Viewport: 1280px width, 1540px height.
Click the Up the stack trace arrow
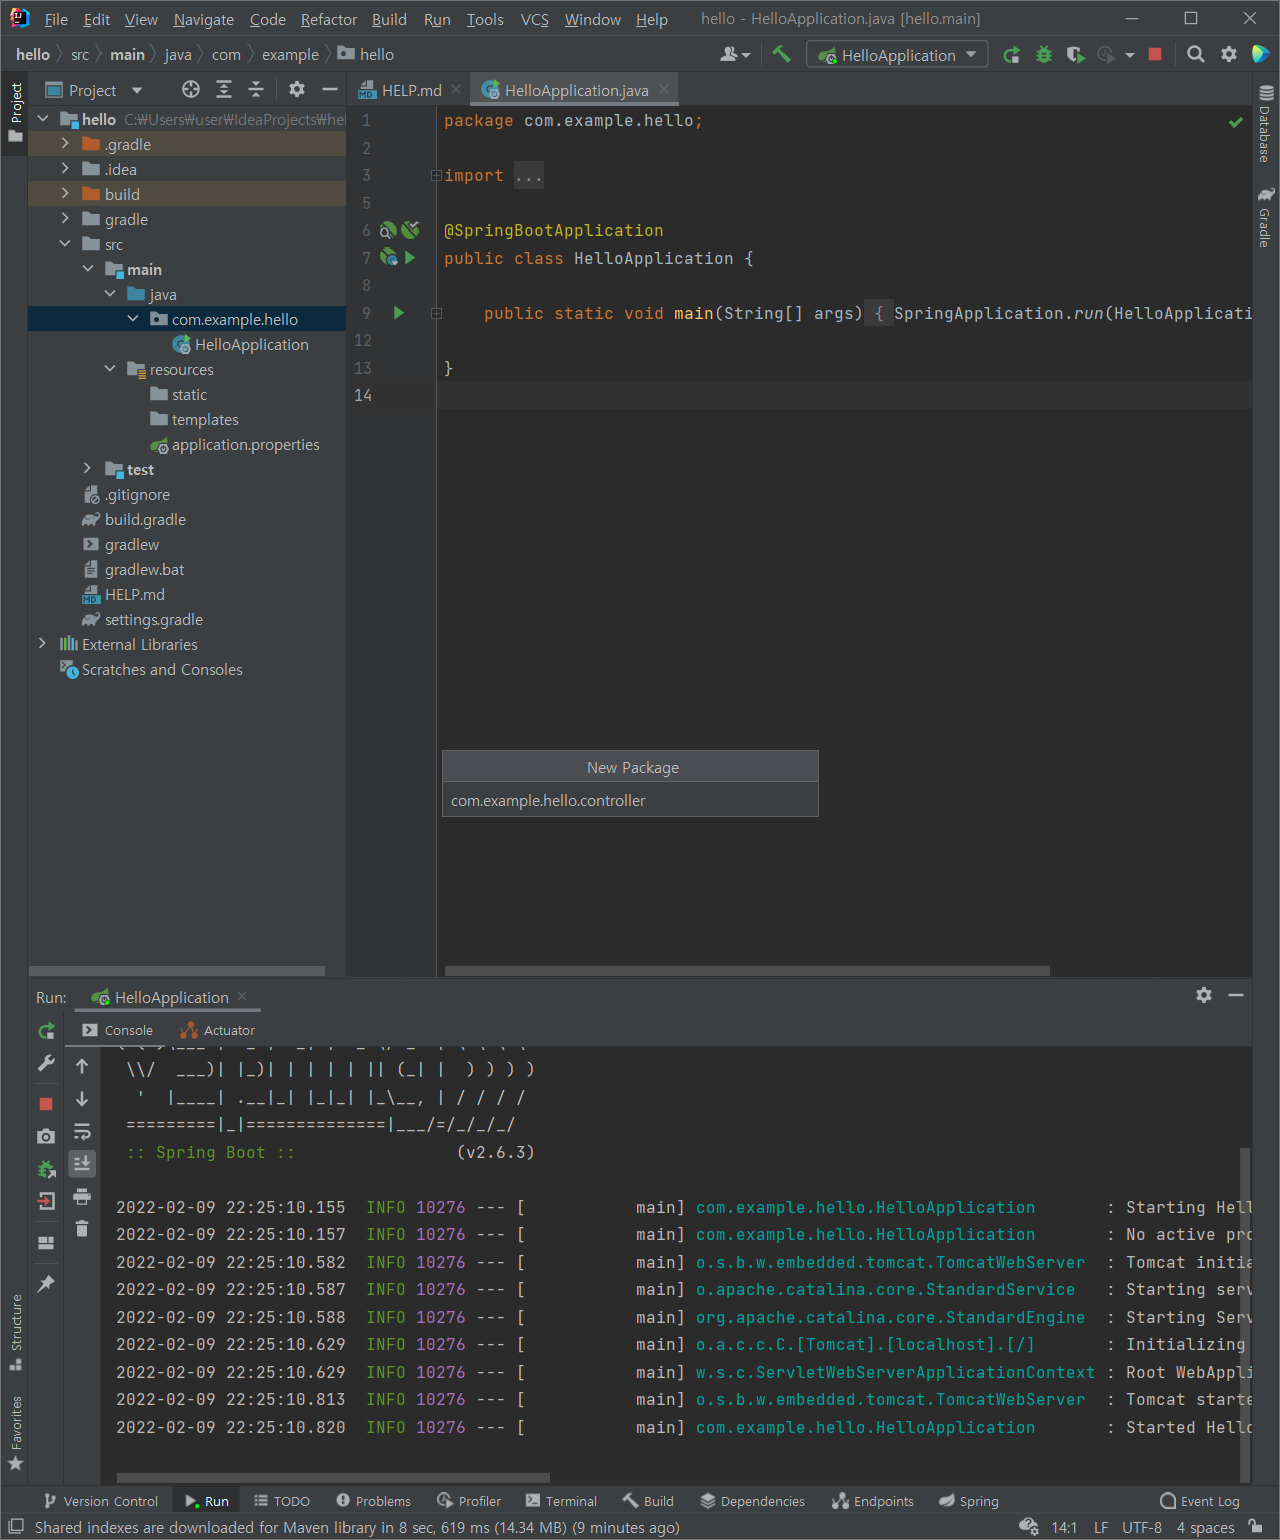[x=82, y=1066]
